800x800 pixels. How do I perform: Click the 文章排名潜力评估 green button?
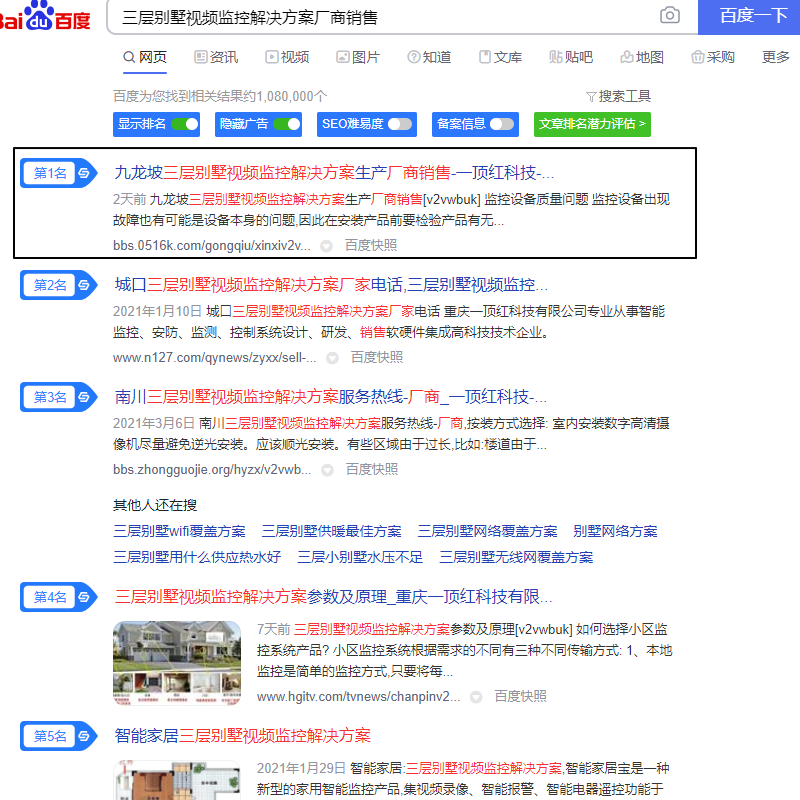point(592,124)
